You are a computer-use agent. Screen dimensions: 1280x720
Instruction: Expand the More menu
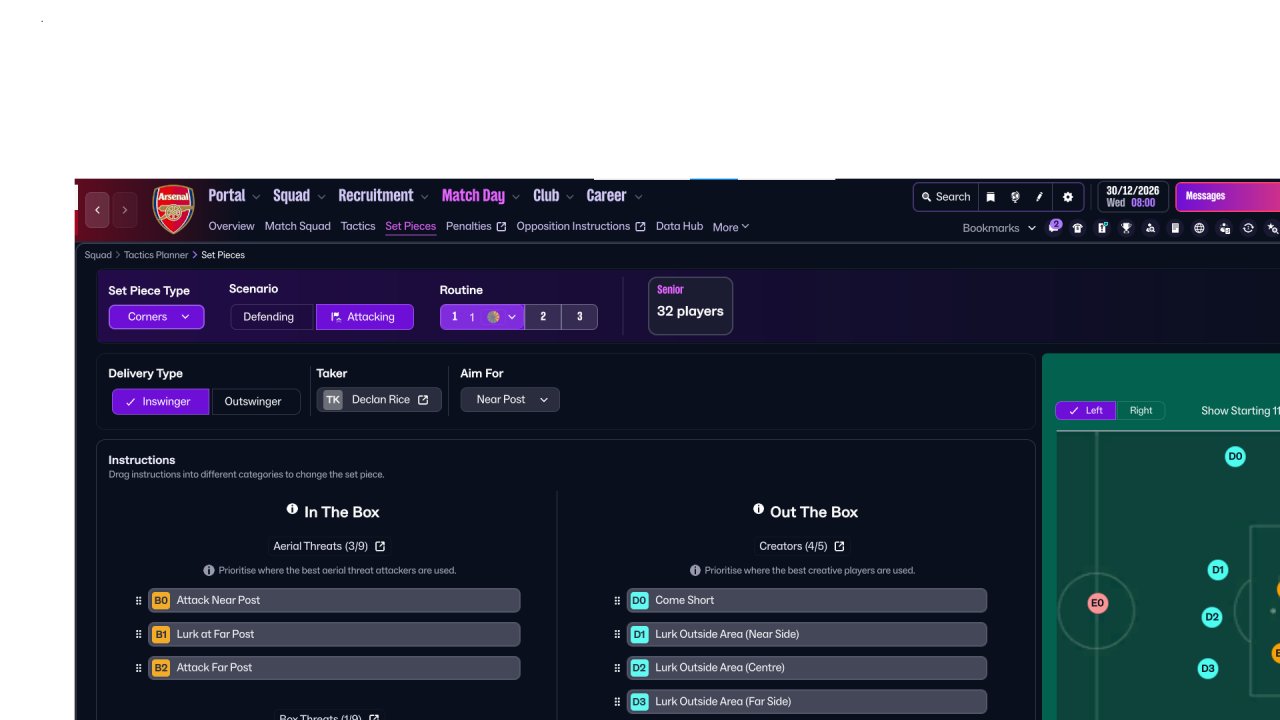(x=731, y=227)
